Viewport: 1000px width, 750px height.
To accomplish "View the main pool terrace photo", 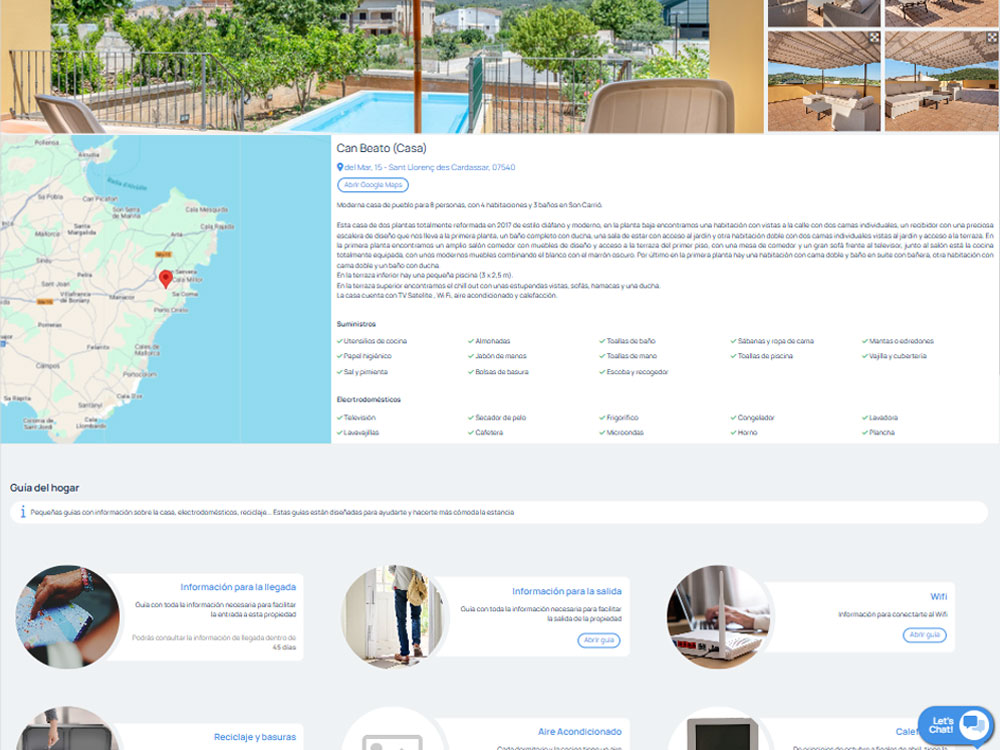I will point(381,66).
